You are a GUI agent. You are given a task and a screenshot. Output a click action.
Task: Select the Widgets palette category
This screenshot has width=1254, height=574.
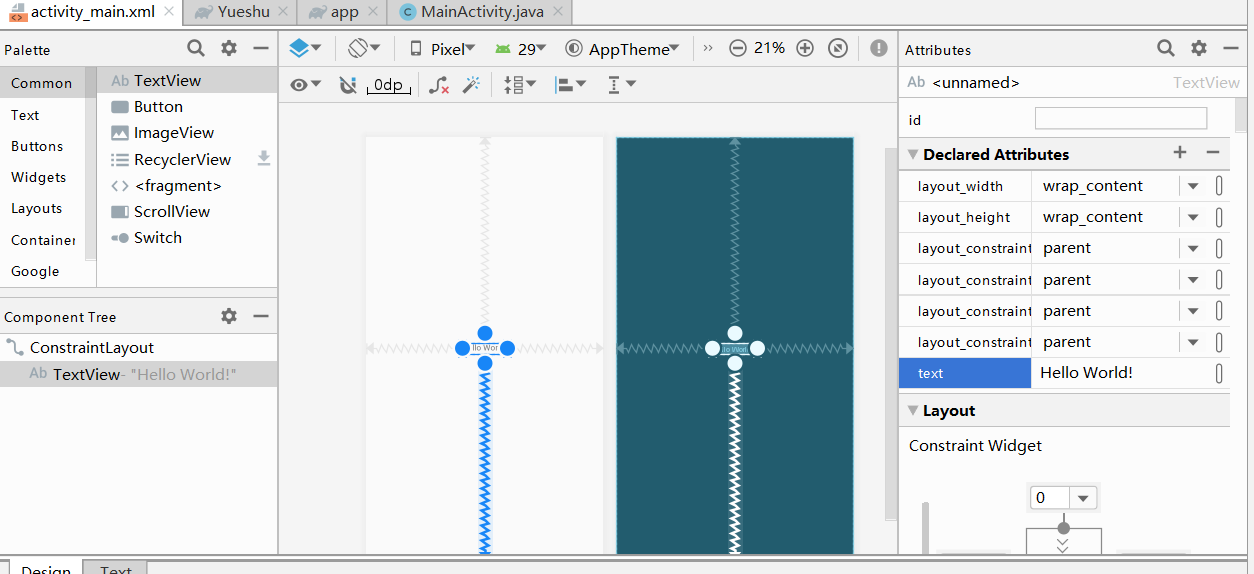(42, 177)
